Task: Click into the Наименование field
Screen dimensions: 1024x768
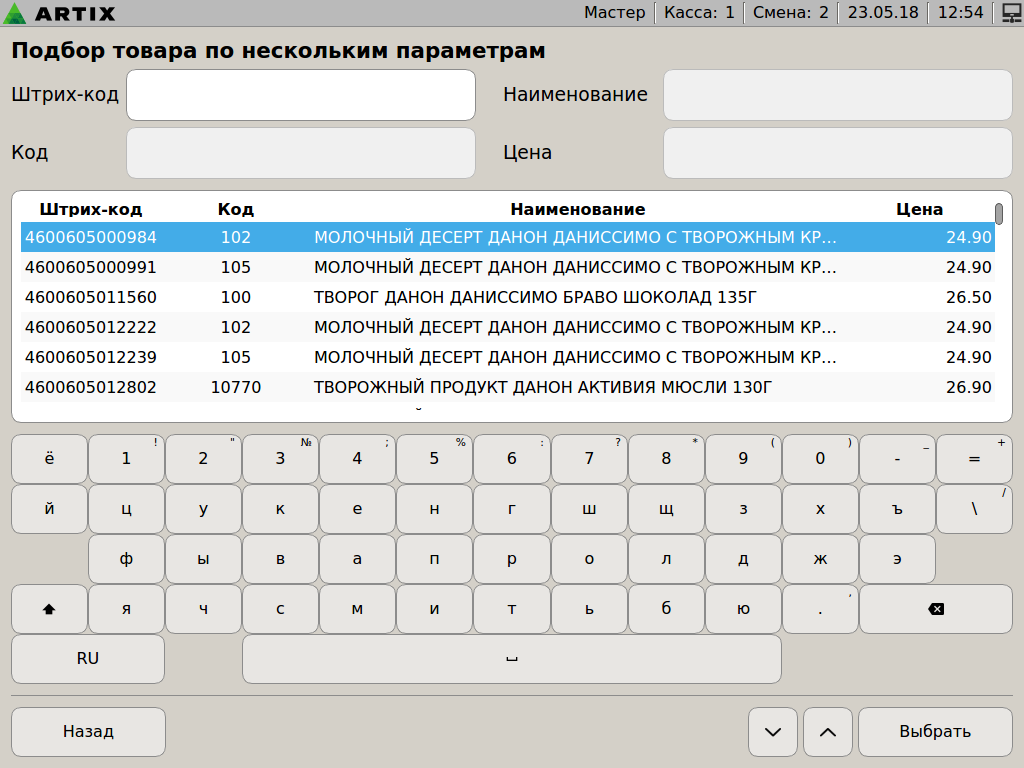Action: pos(838,95)
